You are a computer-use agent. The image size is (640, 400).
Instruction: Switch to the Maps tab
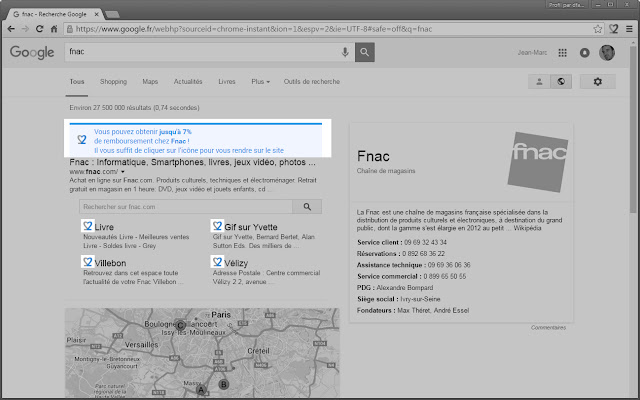point(150,82)
